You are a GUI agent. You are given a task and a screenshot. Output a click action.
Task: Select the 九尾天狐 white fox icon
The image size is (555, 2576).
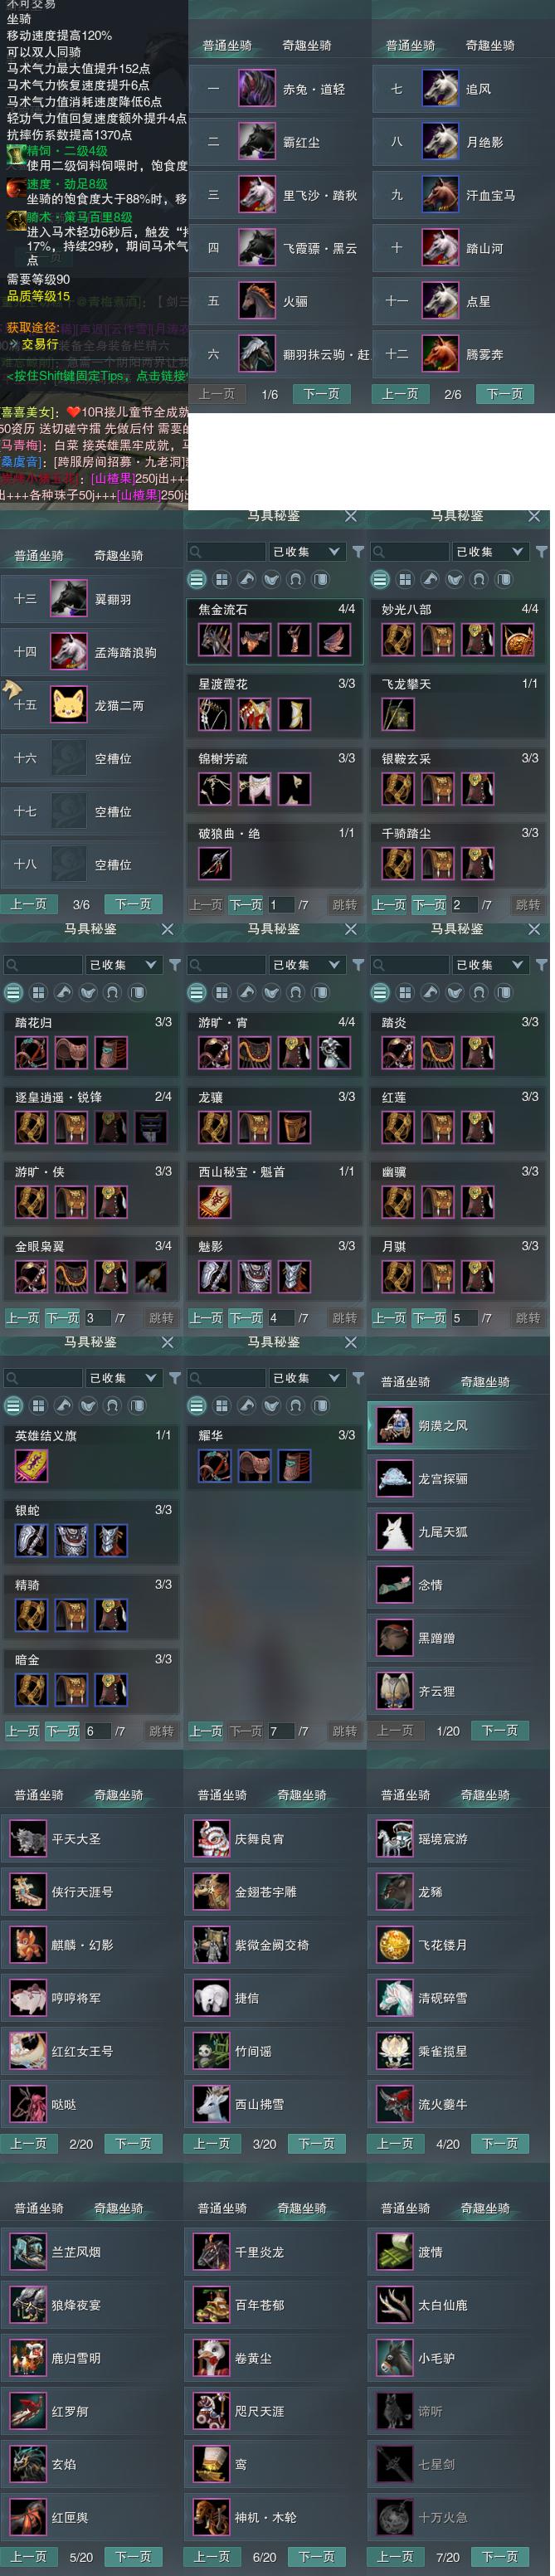point(395,1532)
